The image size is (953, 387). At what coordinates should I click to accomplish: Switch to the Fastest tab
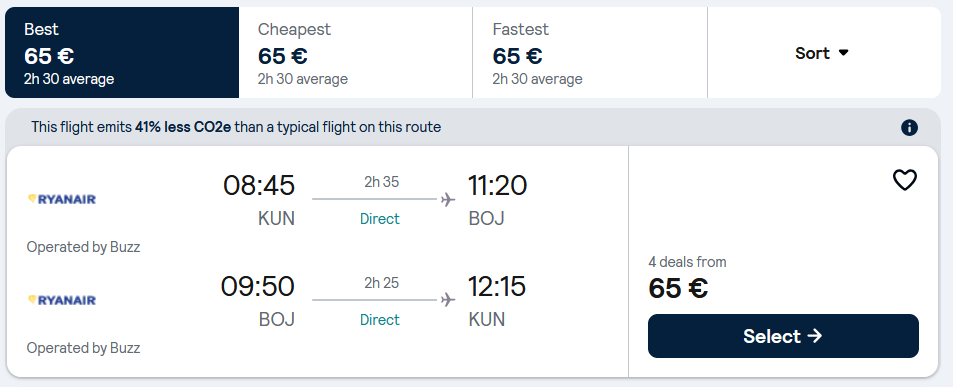tap(590, 53)
